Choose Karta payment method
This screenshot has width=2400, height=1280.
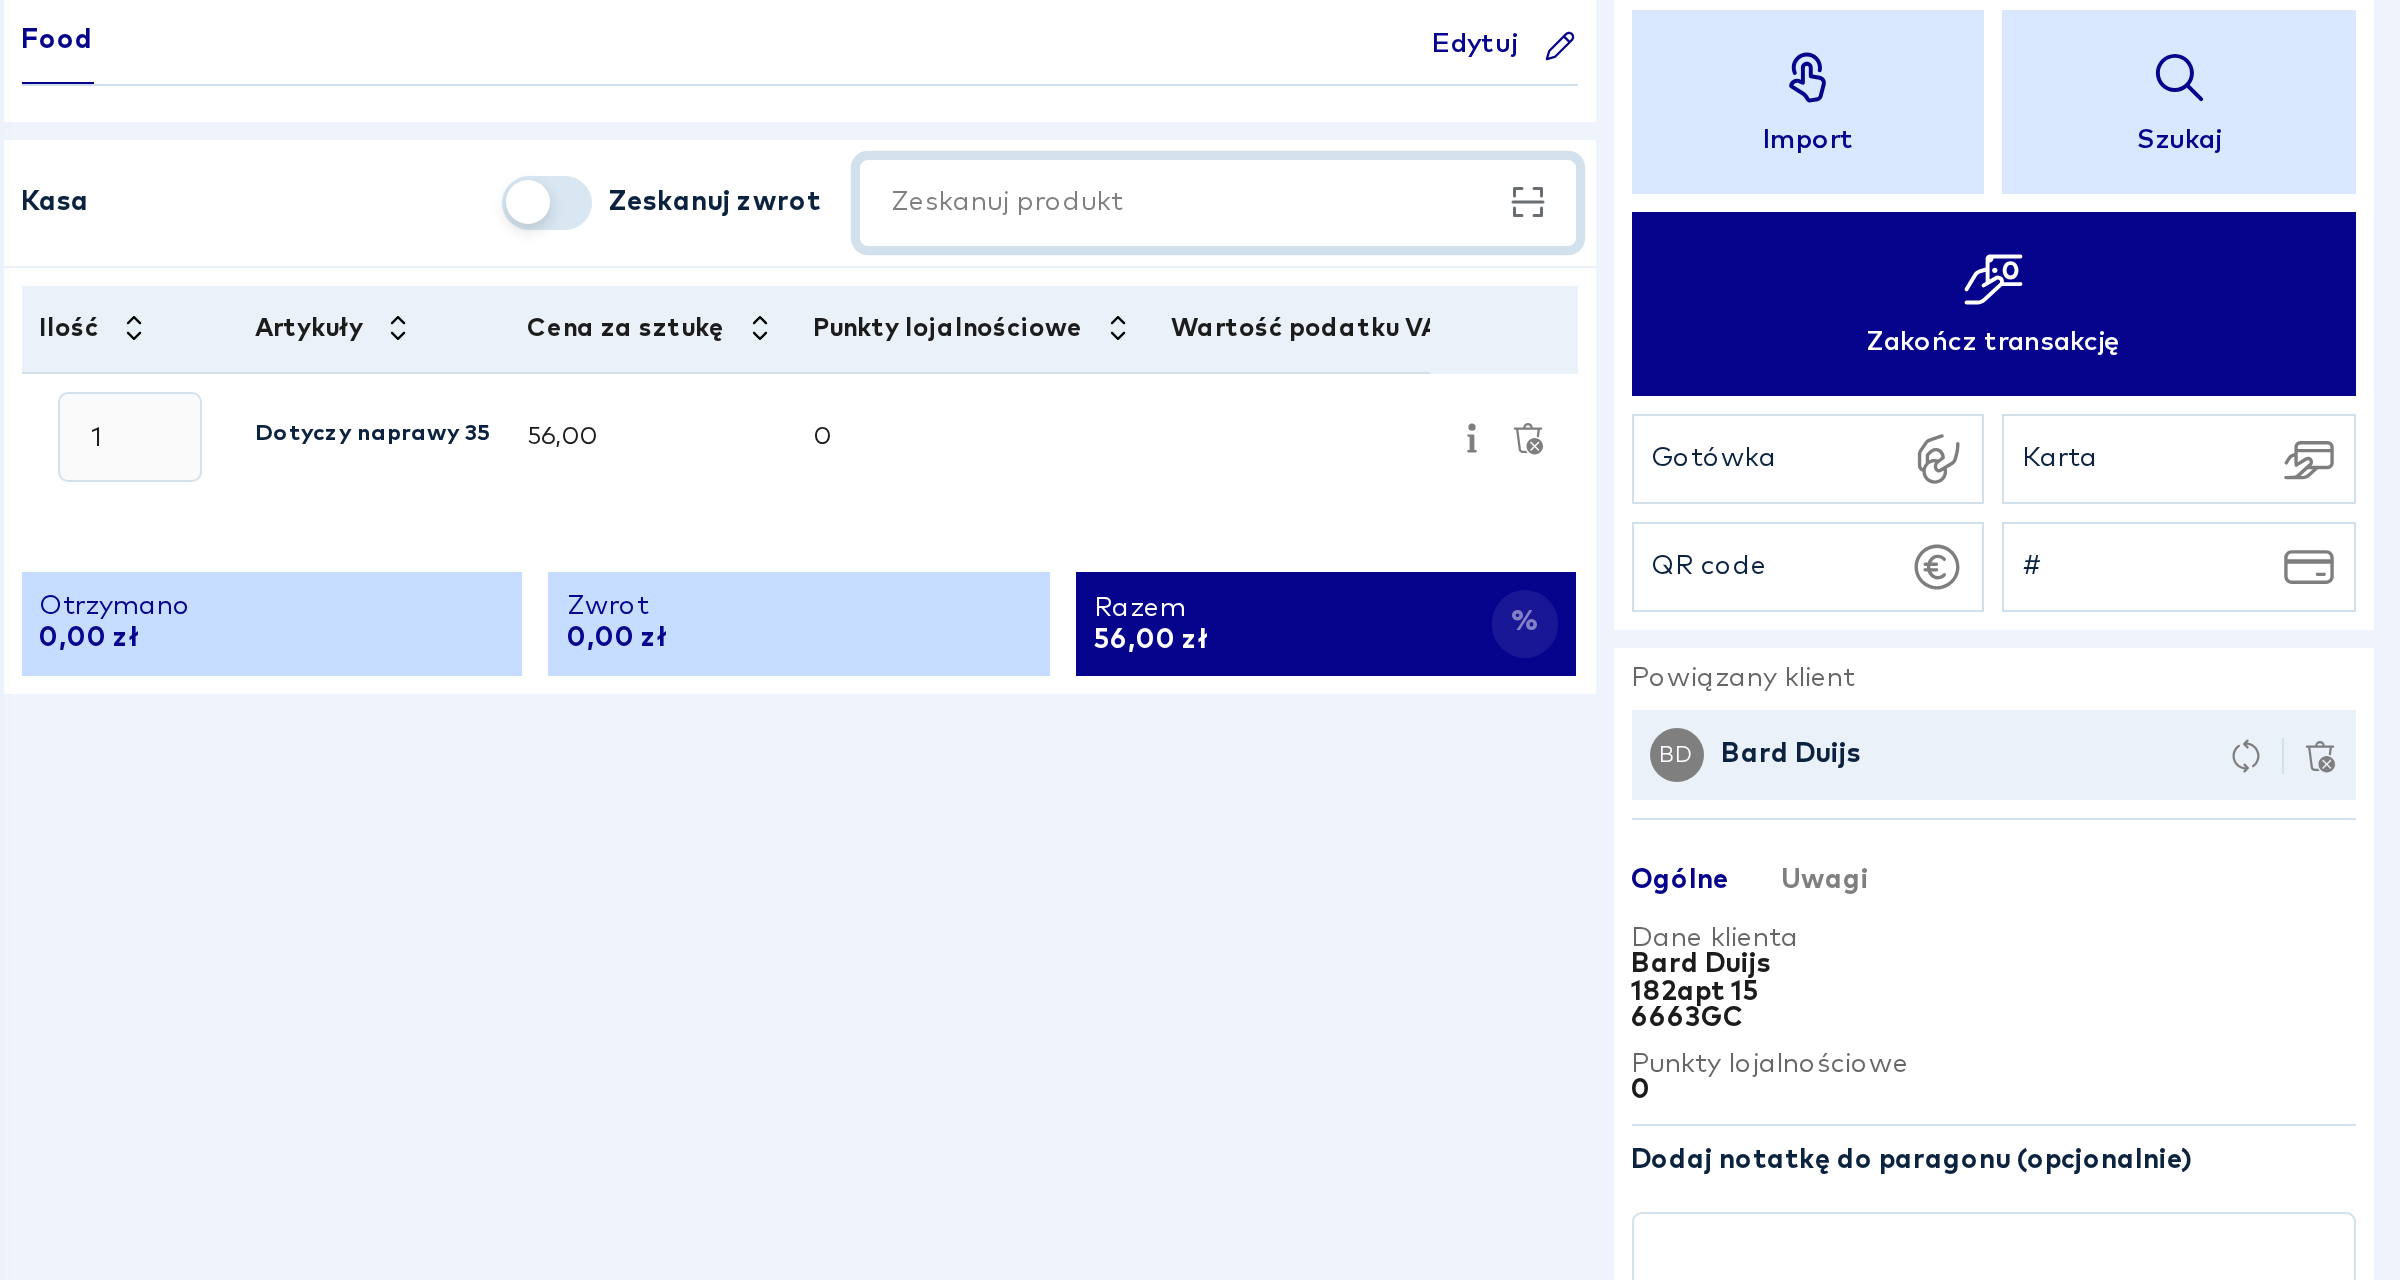[2178, 459]
